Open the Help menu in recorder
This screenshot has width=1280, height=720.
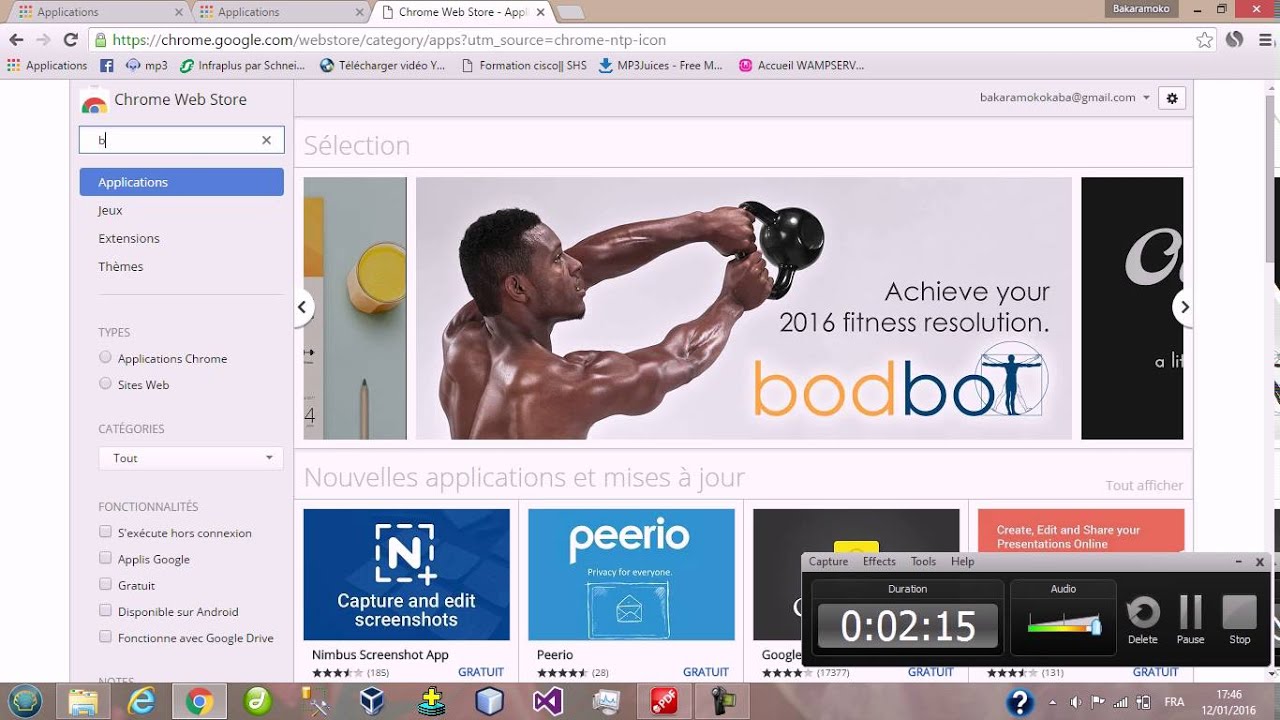pos(962,562)
